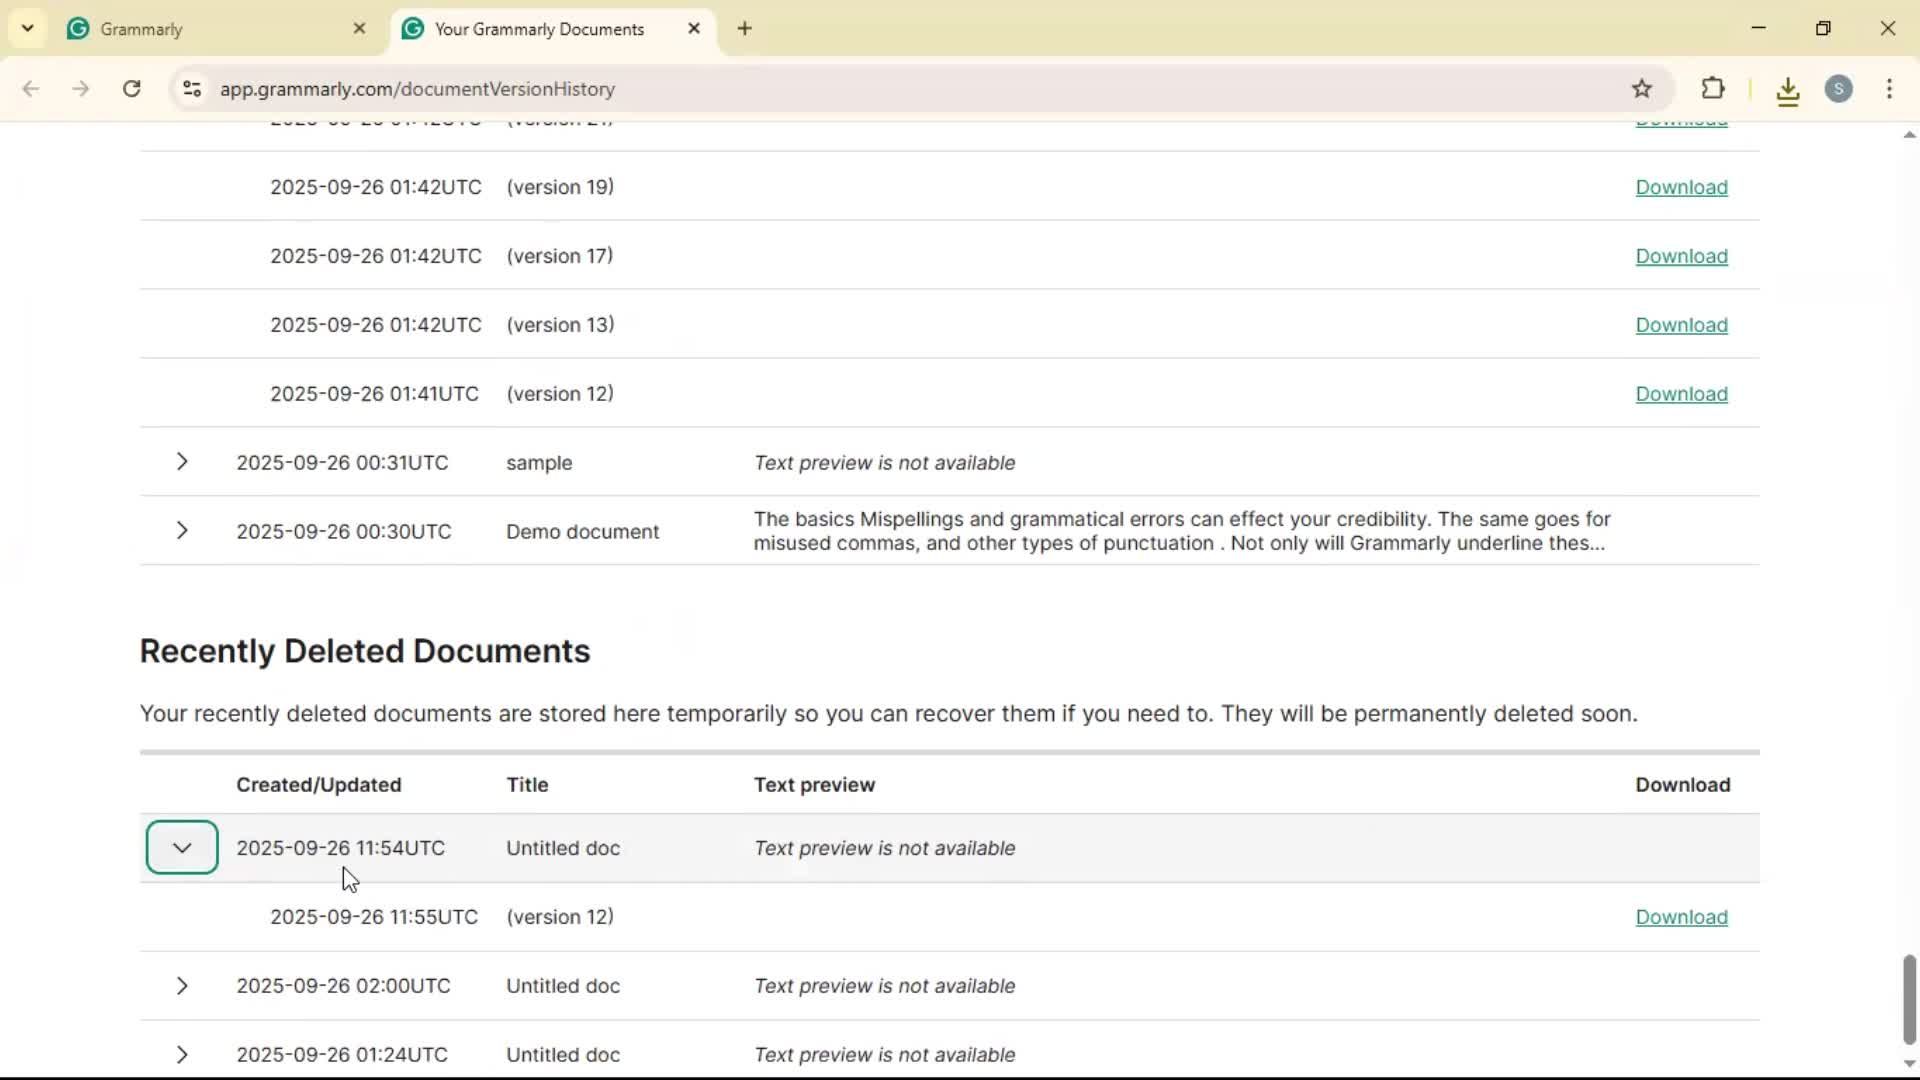The height and width of the screenshot is (1080, 1920).
Task: Expand the sample document versions
Action: point(182,462)
